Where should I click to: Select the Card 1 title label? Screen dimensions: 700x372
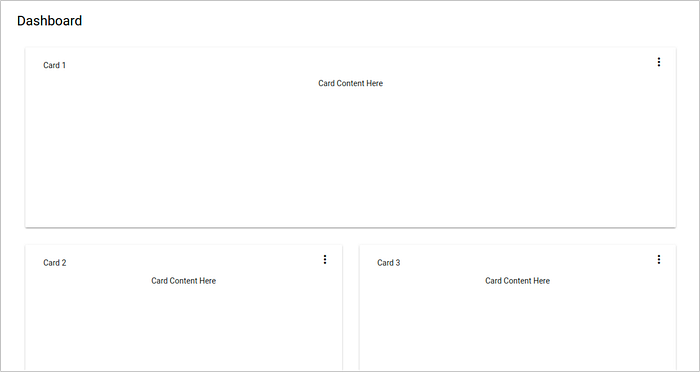(x=54, y=65)
